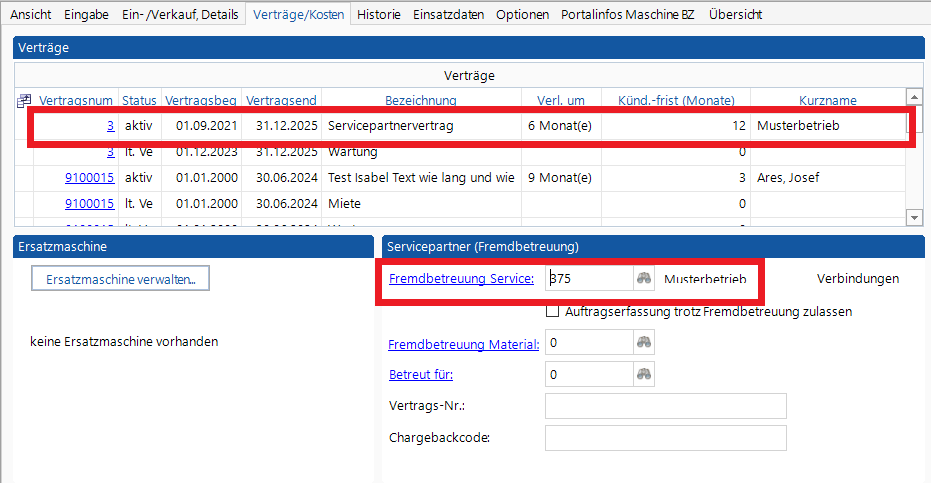Open contract 9100015 in the aktiv row
Image resolution: width=931 pixels, height=483 pixels.
pos(89,178)
